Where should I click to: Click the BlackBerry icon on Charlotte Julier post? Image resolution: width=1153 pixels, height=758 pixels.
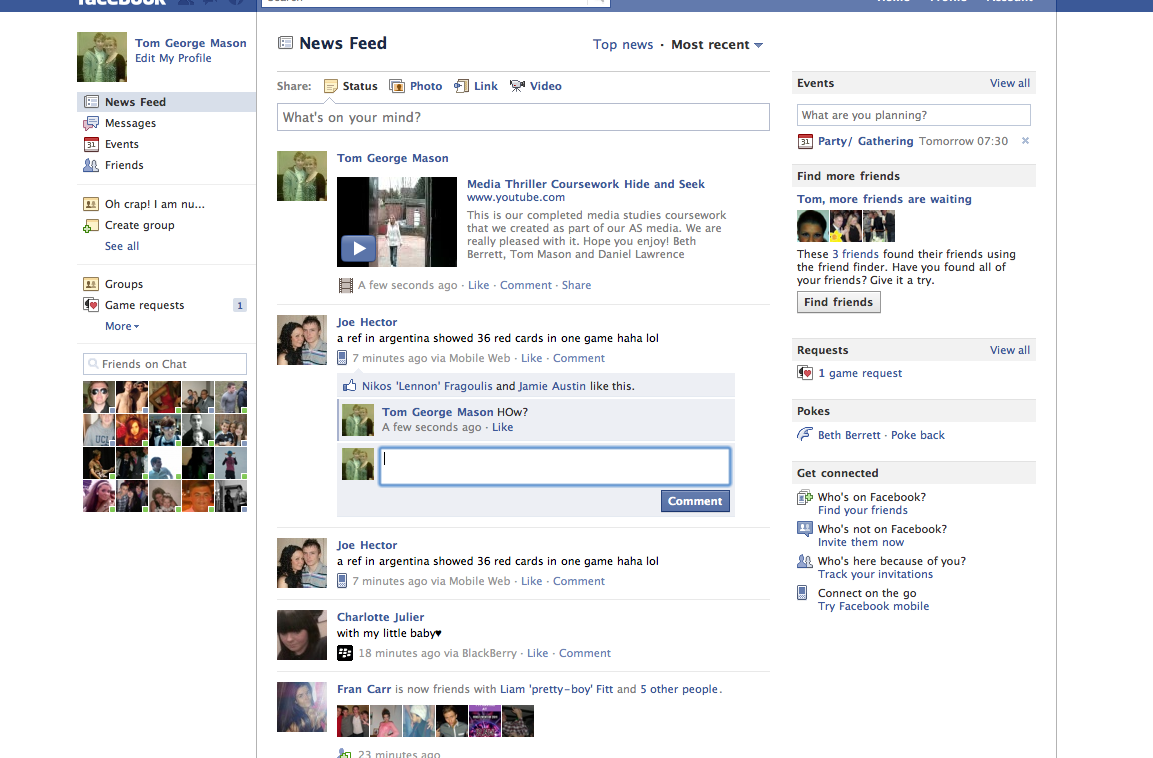coord(345,653)
